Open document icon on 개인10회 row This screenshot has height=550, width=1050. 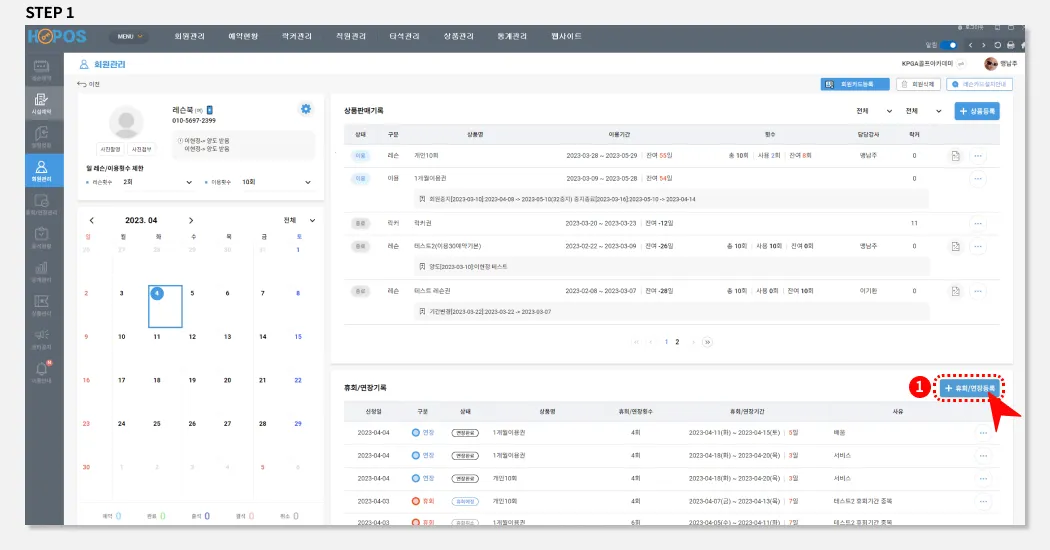955,156
